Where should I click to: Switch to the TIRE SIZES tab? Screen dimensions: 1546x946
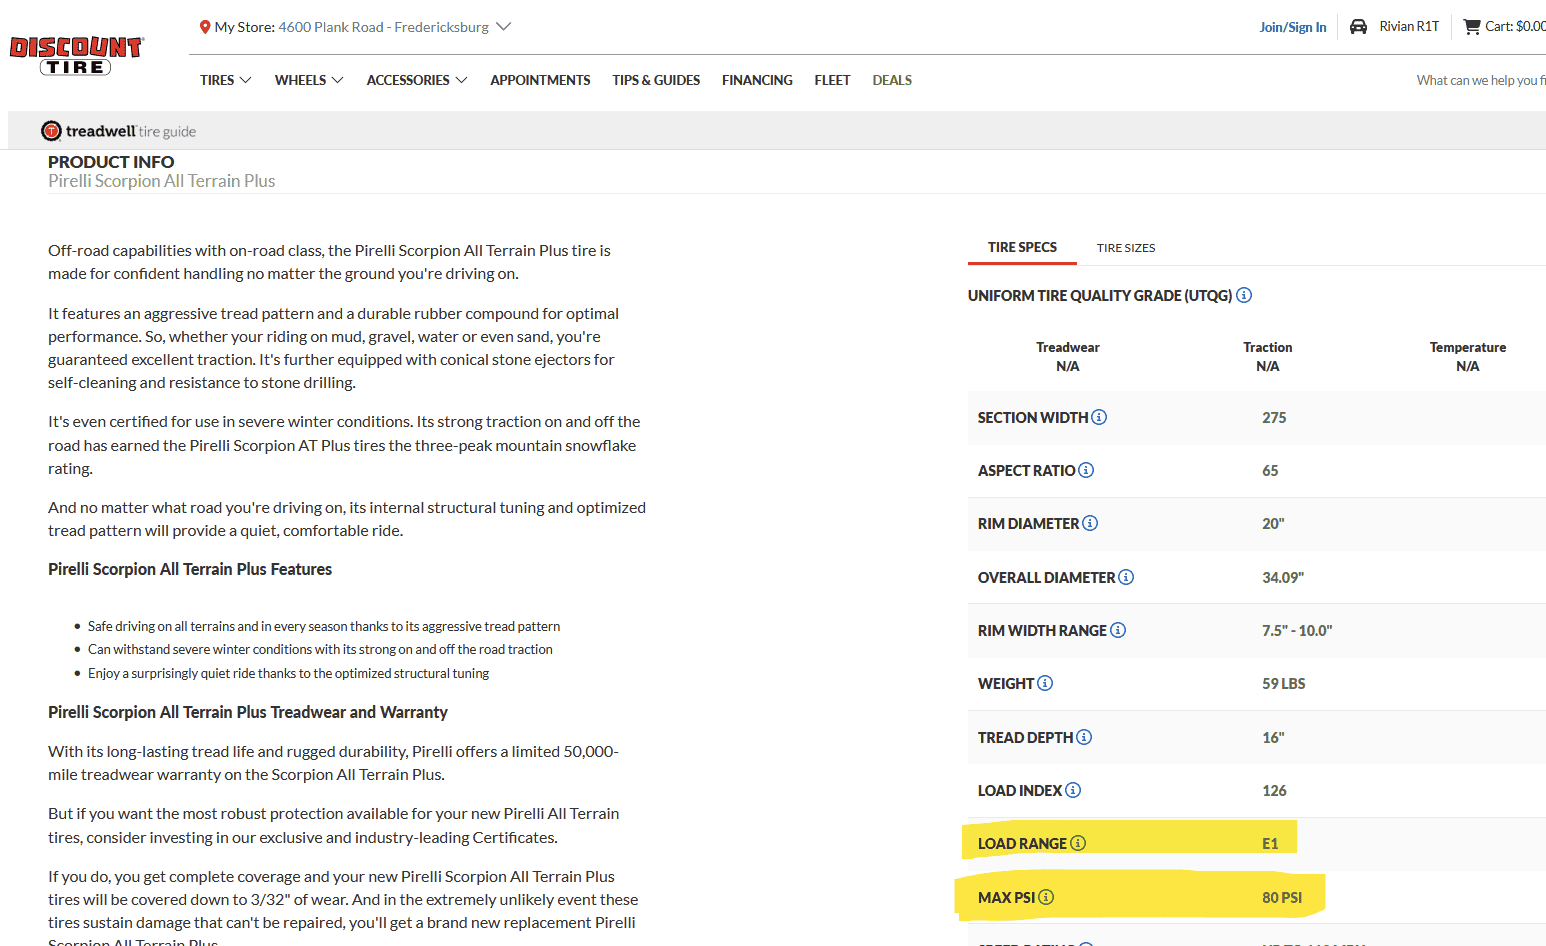pos(1126,248)
